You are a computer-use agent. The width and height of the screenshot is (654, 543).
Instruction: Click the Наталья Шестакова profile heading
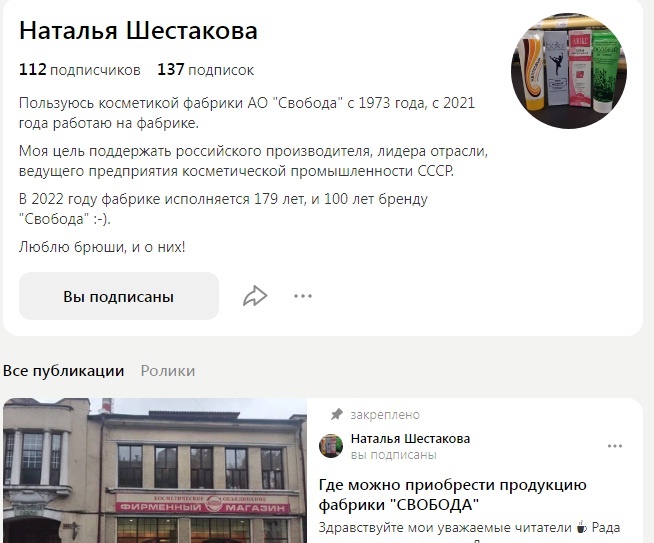(x=138, y=31)
